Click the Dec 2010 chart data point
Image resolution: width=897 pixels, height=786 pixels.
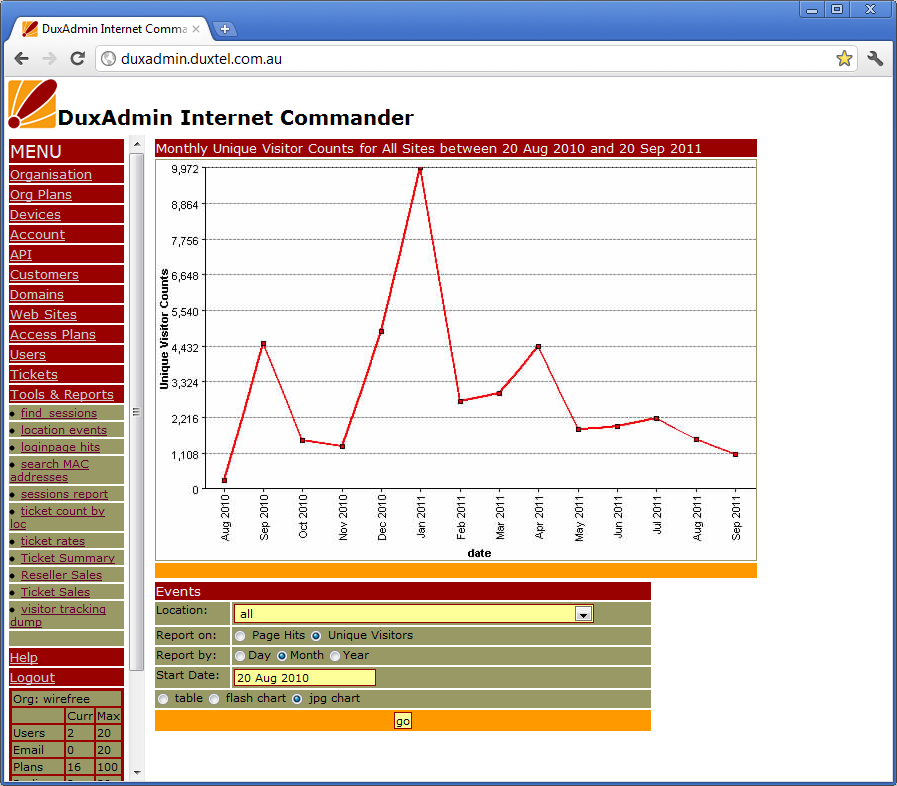tap(382, 332)
